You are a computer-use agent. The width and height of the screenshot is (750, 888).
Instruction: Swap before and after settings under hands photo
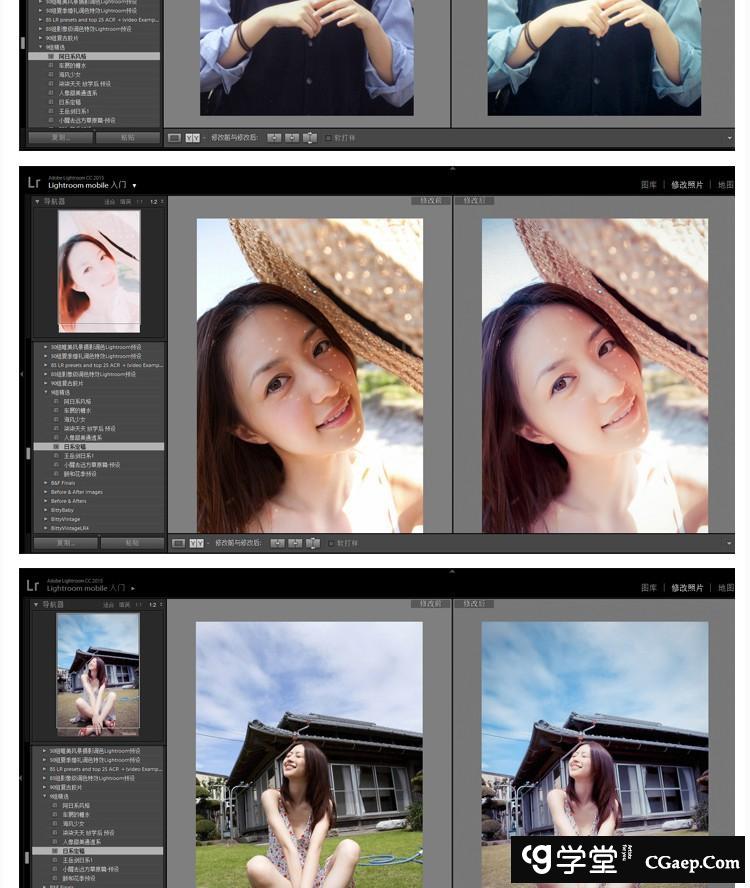coord(310,138)
